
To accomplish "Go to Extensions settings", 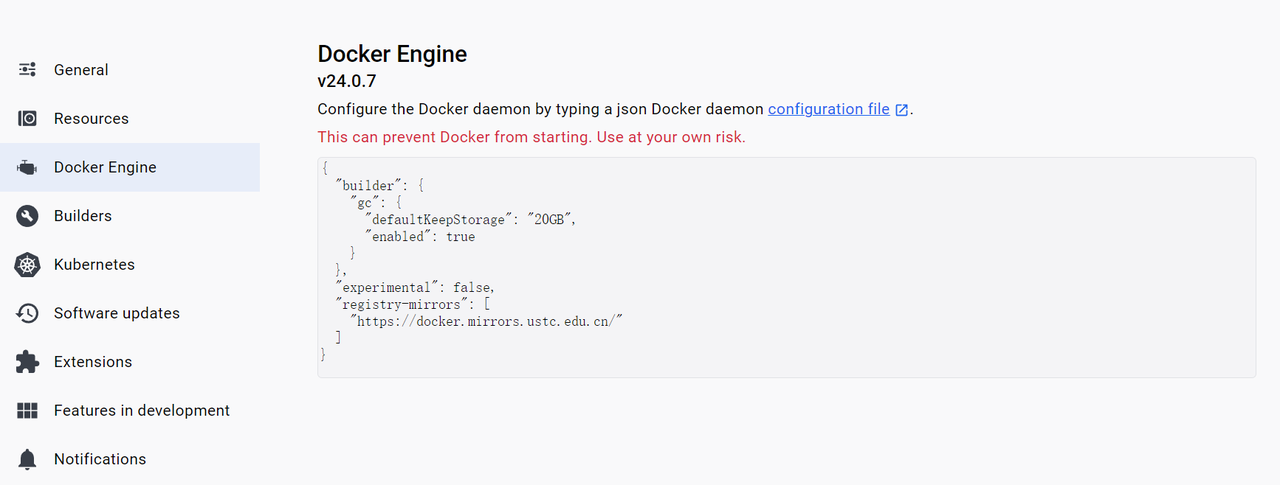I will pyautogui.click(x=130, y=362).
